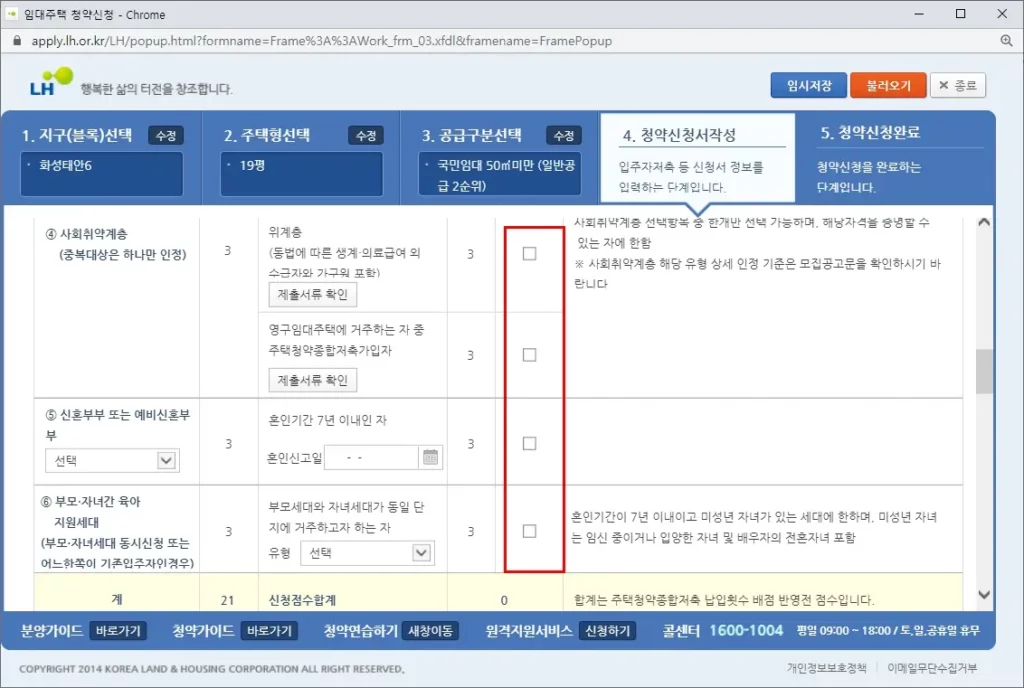Click the Chrome zoom magnifier icon
1024x688 pixels.
(x=1006, y=40)
